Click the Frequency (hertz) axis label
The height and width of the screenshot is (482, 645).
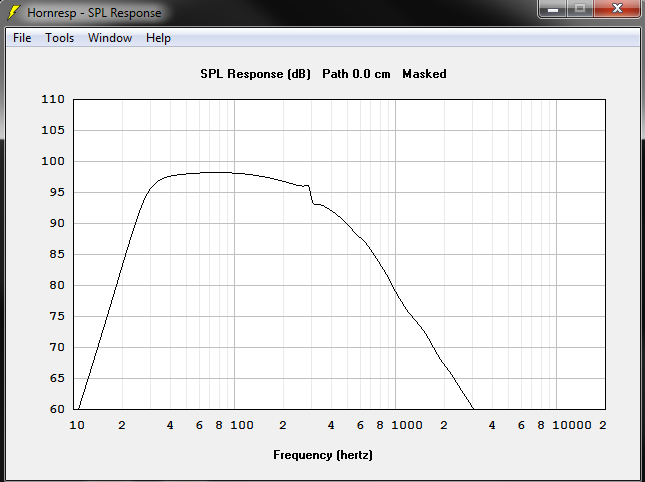pyautogui.click(x=323, y=455)
